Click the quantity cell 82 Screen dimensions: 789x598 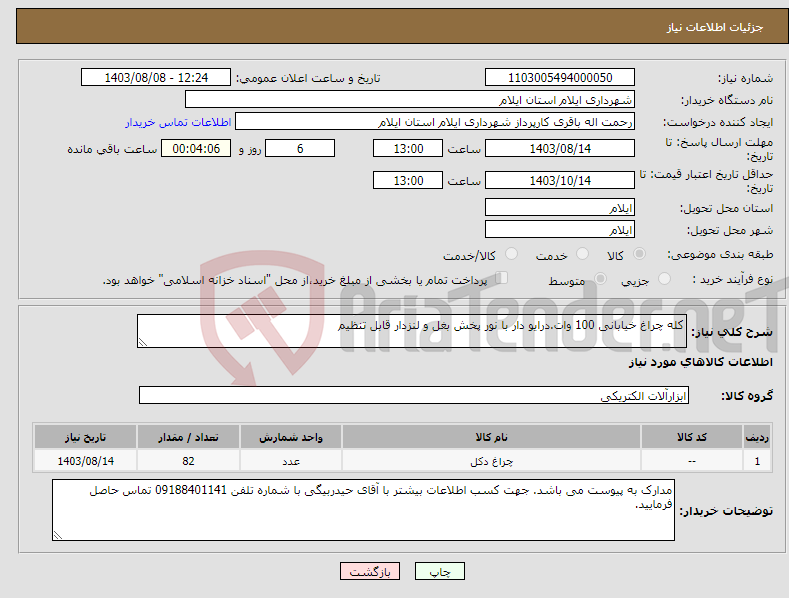point(188,461)
